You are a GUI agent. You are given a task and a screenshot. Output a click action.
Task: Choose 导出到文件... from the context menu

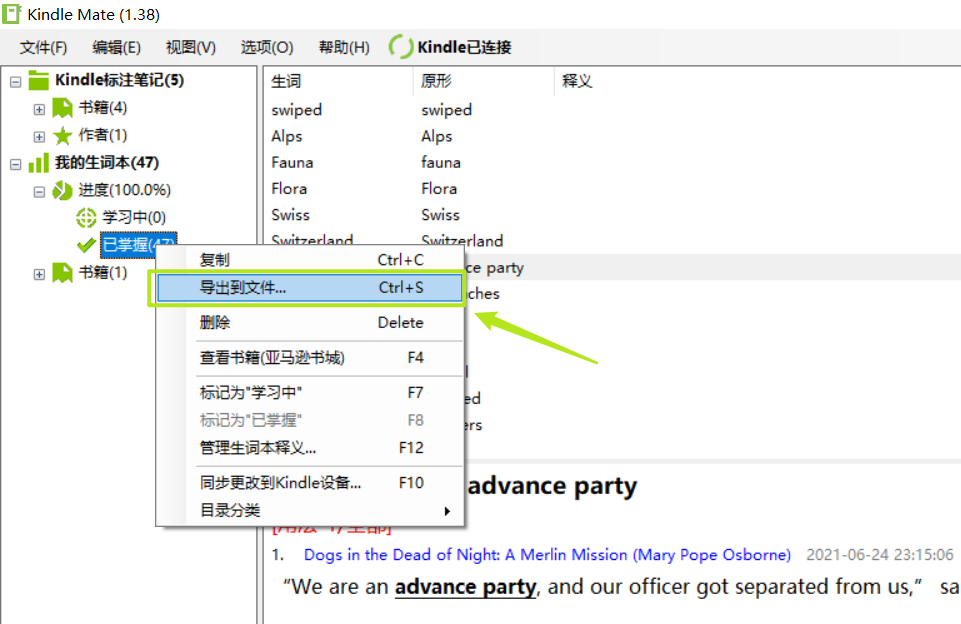tap(310, 287)
